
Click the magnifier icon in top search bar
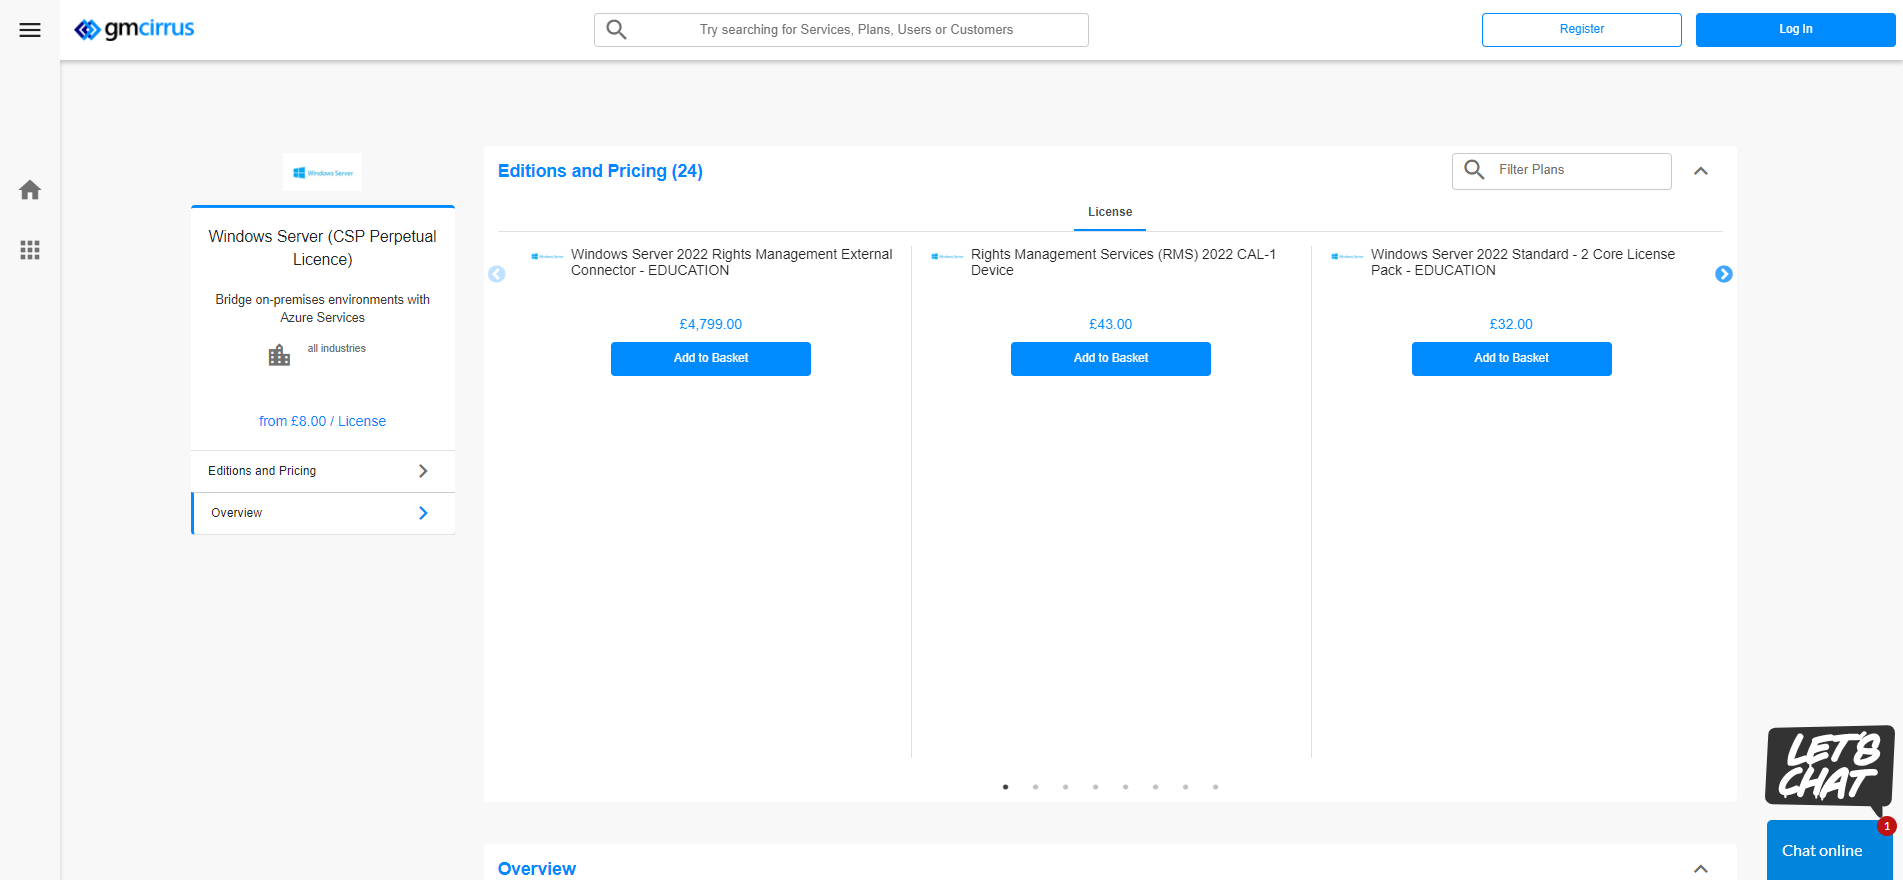tap(617, 30)
